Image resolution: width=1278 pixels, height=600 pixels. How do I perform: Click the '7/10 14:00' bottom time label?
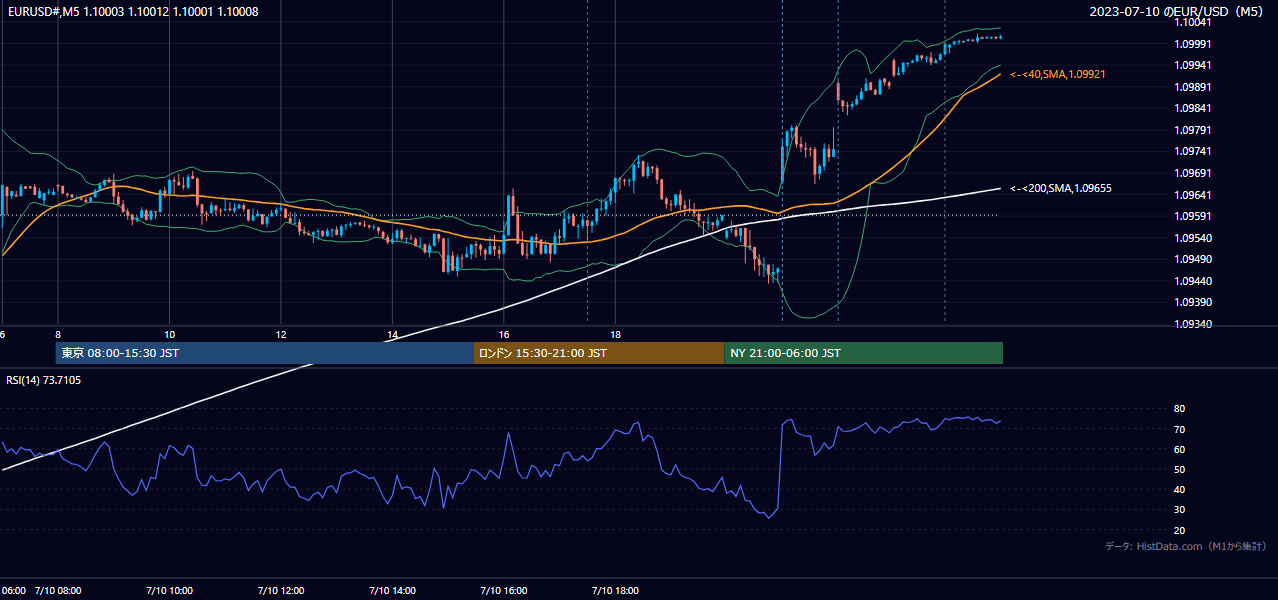click(392, 590)
